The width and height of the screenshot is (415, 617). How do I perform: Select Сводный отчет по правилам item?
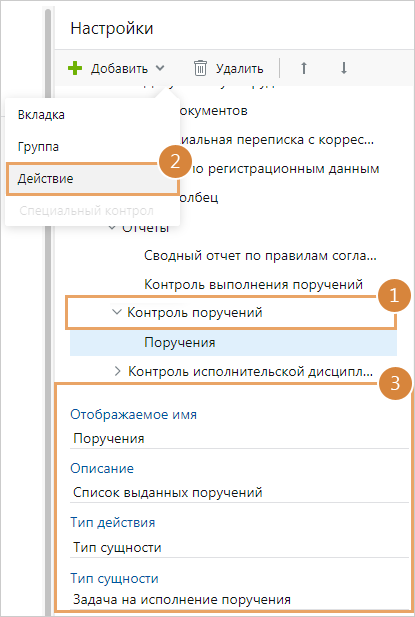tap(260, 255)
